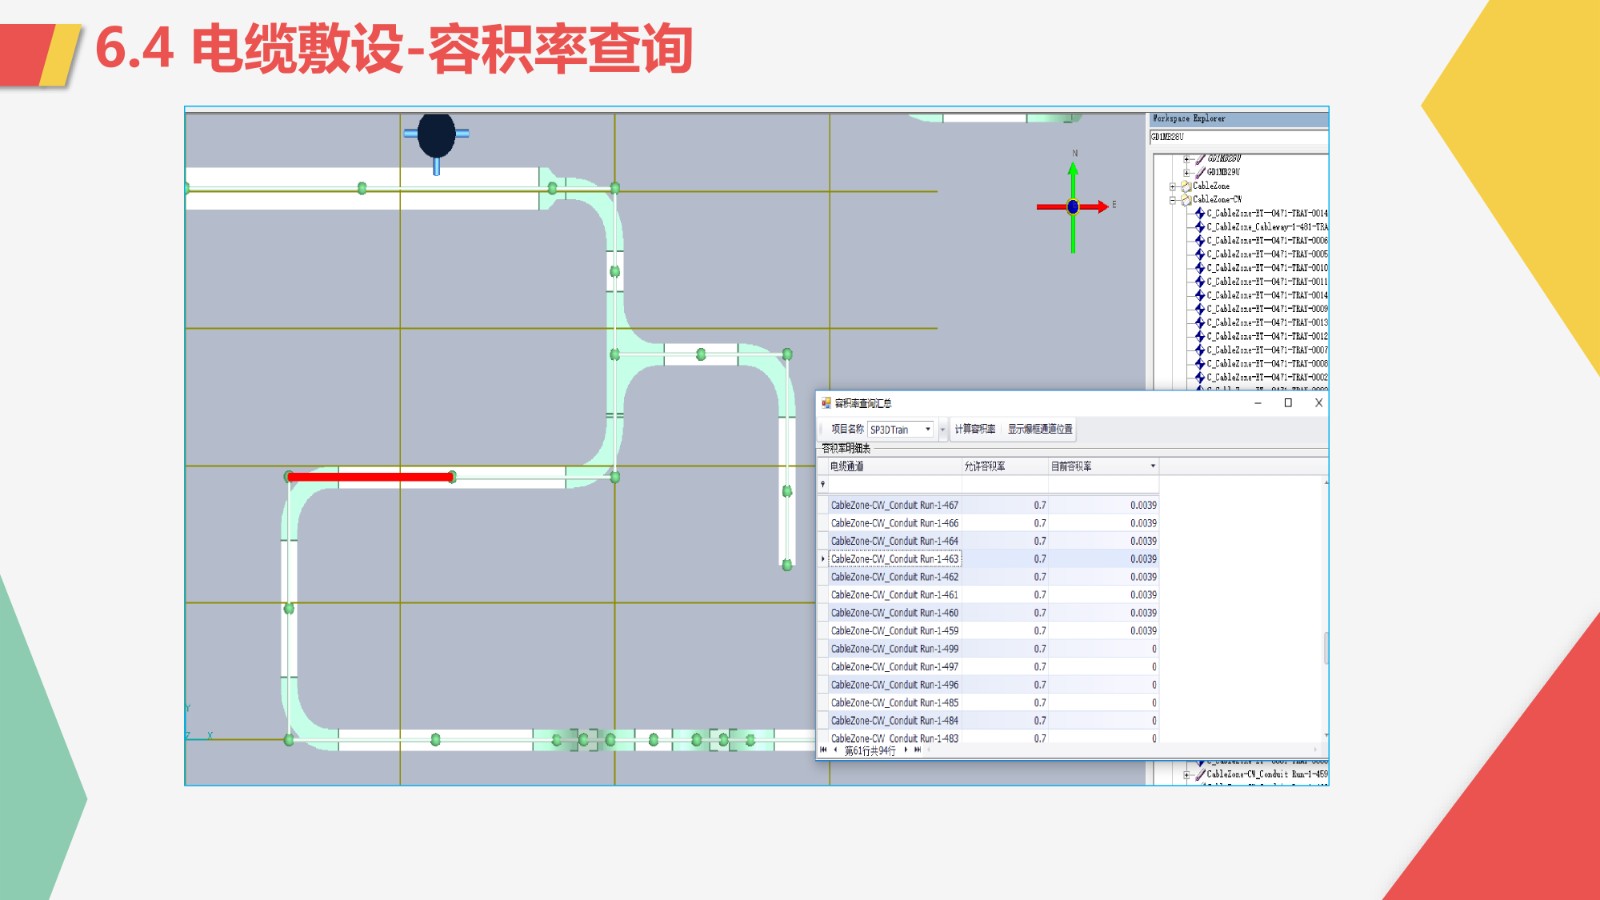Click folder icon of CableZone-CW node
The height and width of the screenshot is (900, 1600).
coord(1186,200)
